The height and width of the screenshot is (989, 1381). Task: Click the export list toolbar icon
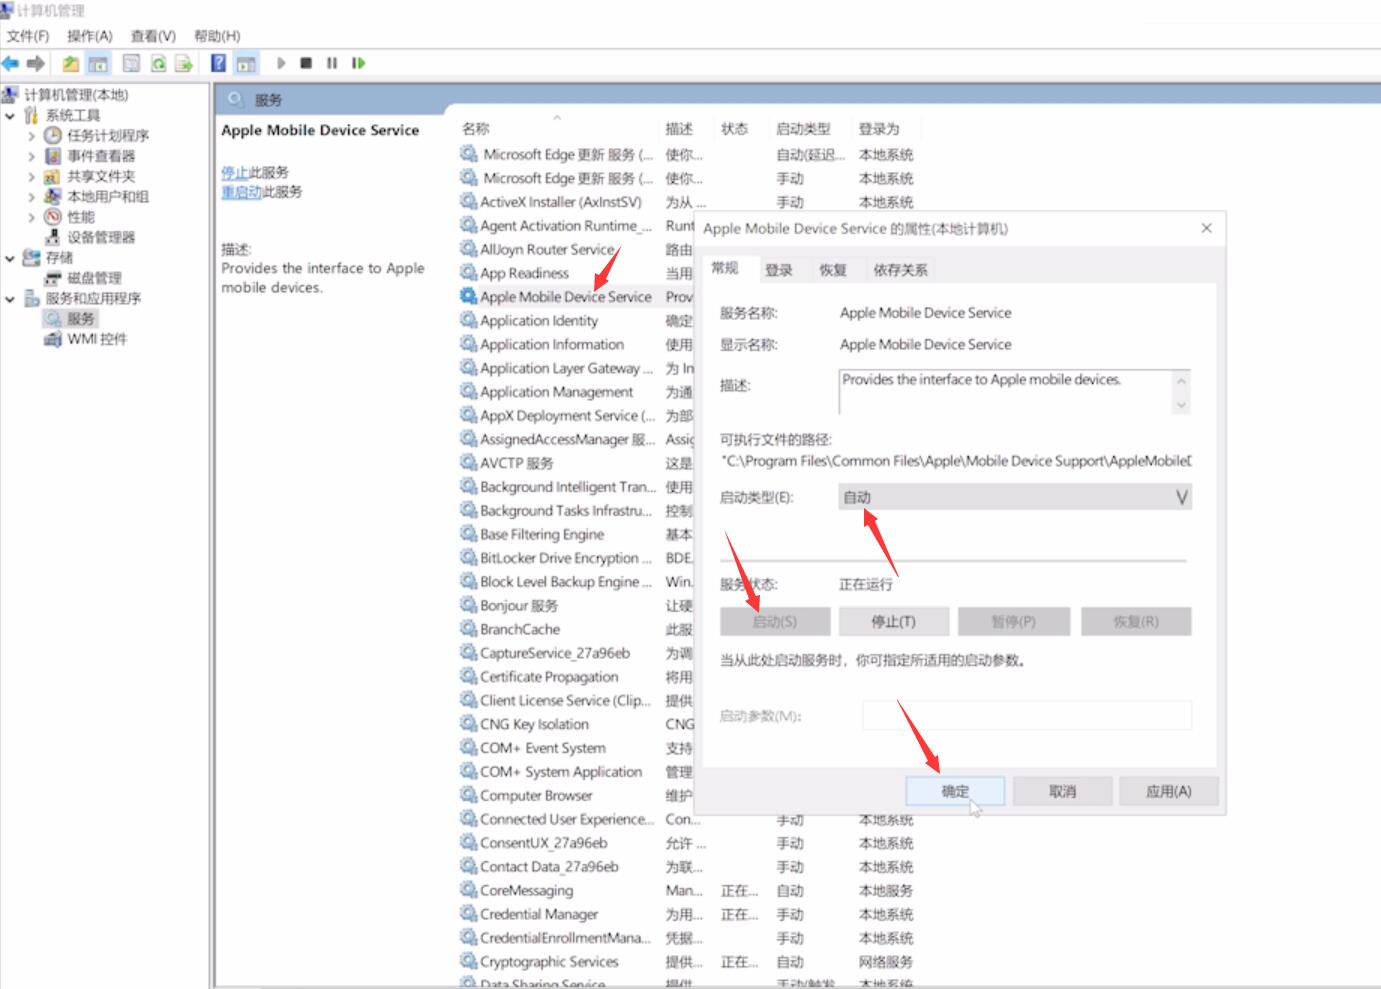tap(184, 63)
